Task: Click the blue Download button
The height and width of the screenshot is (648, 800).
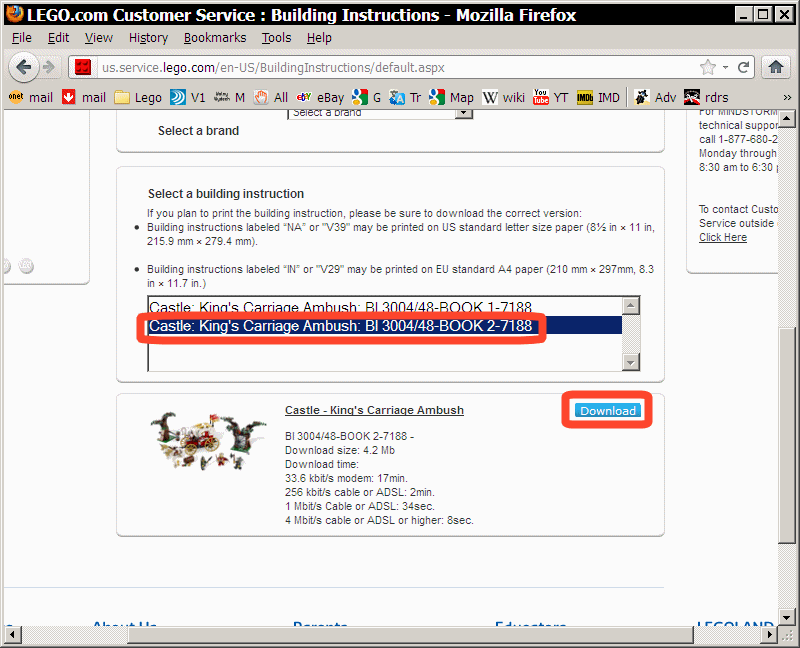Action: pyautogui.click(x=607, y=410)
